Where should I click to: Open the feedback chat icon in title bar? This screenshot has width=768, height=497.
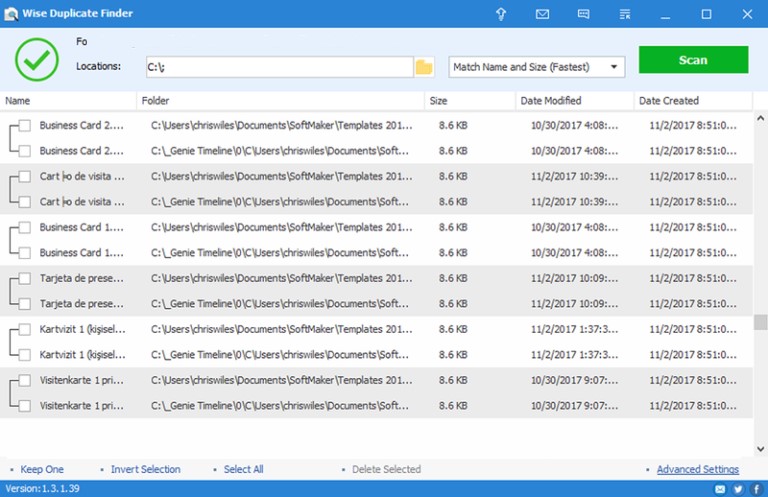[583, 14]
